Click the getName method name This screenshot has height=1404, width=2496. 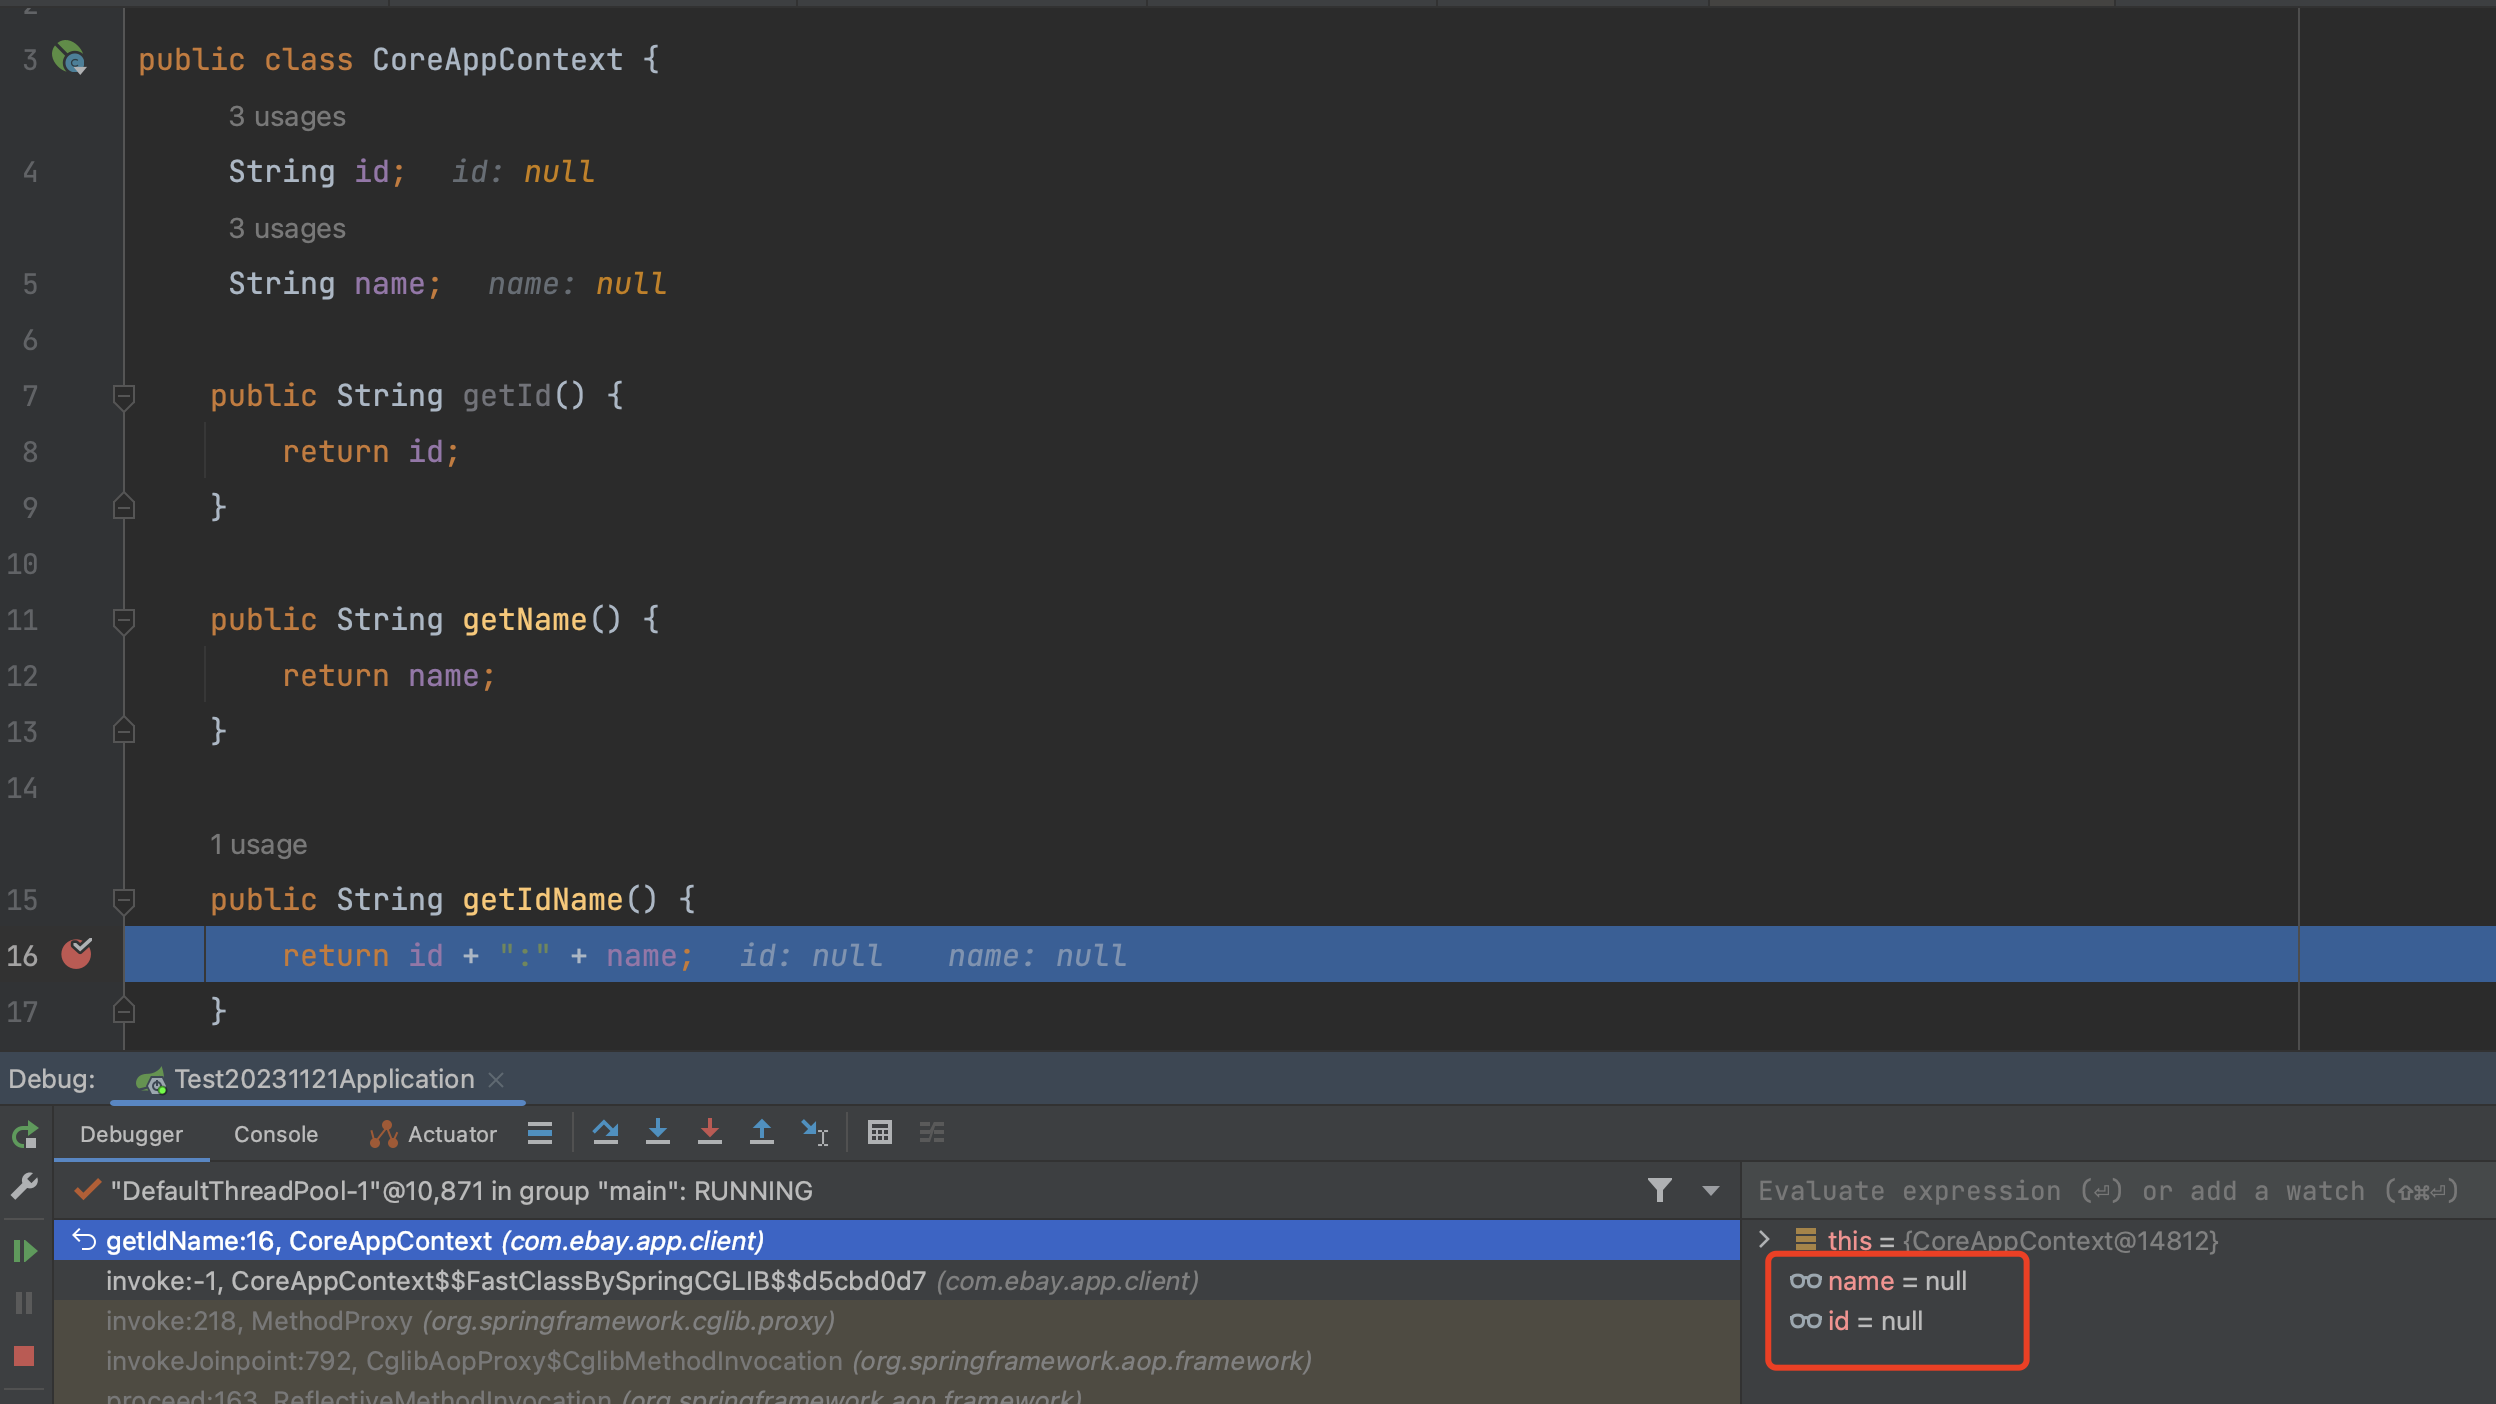pos(524,620)
